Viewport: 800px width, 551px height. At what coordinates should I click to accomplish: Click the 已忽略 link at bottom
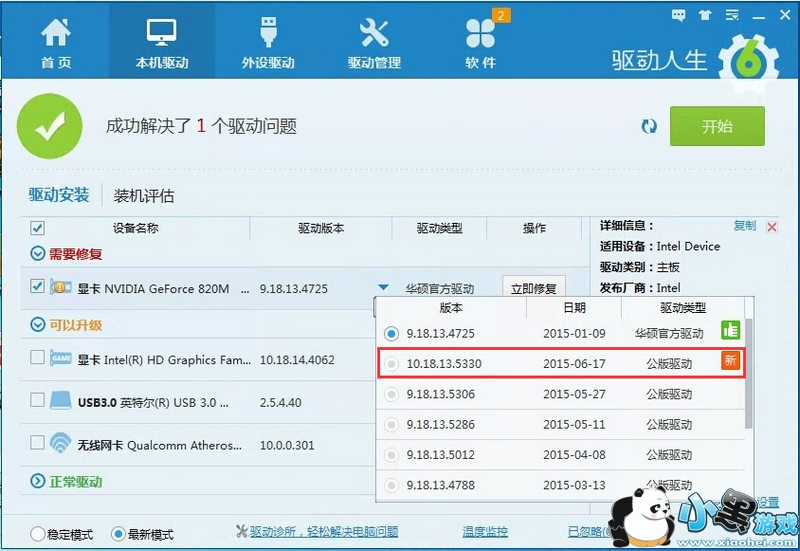click(x=589, y=532)
